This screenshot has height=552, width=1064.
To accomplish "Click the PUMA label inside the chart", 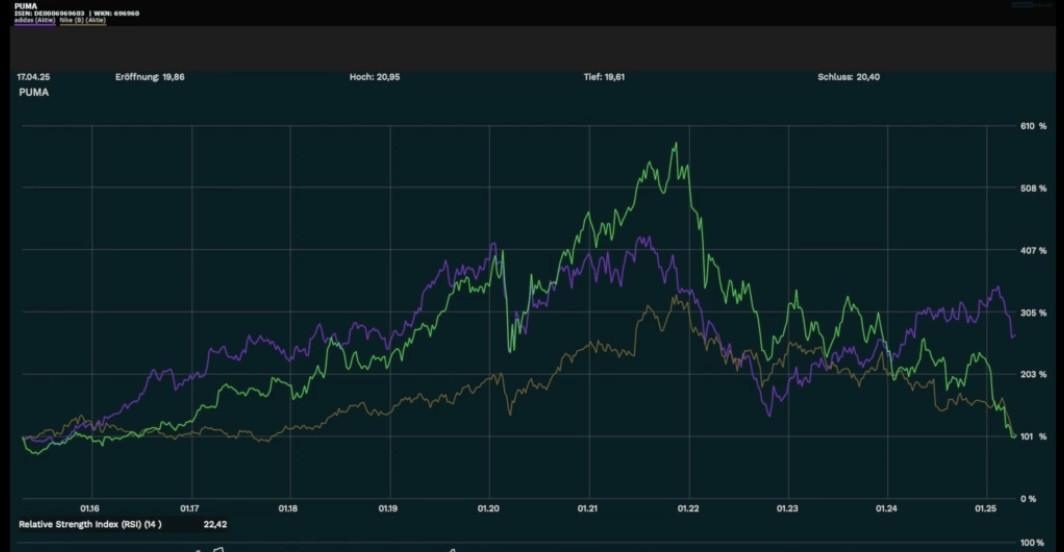I will click(34, 92).
